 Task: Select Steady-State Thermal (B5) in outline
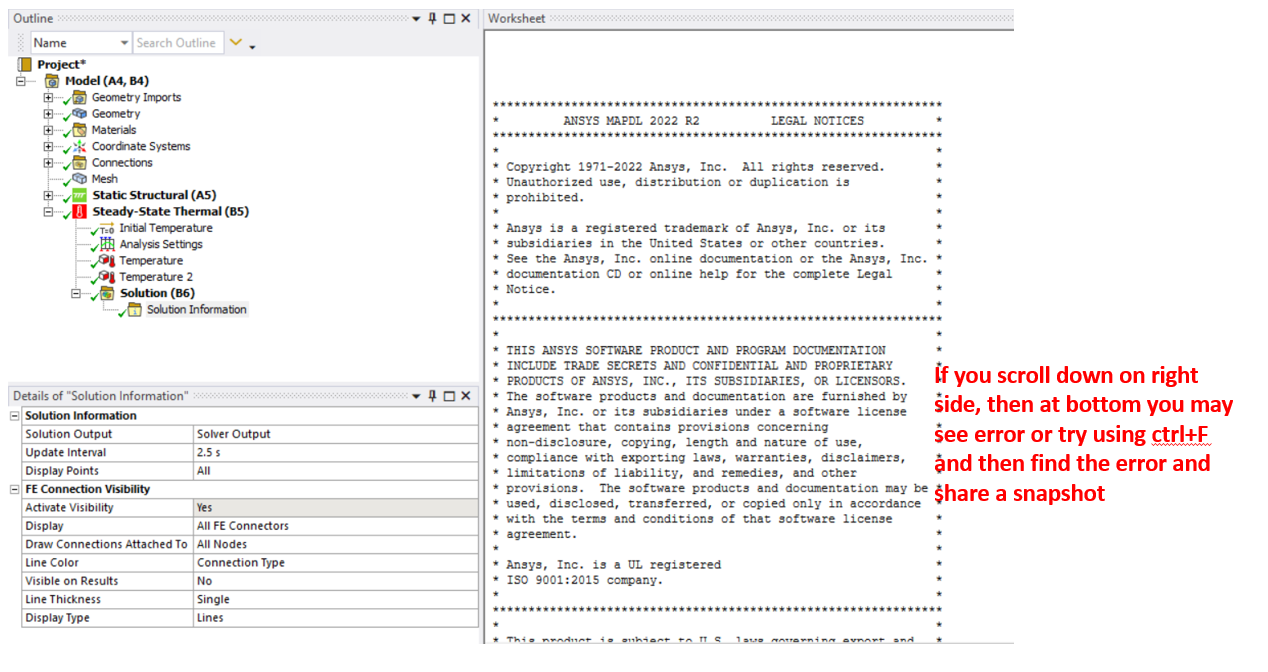coord(171,212)
